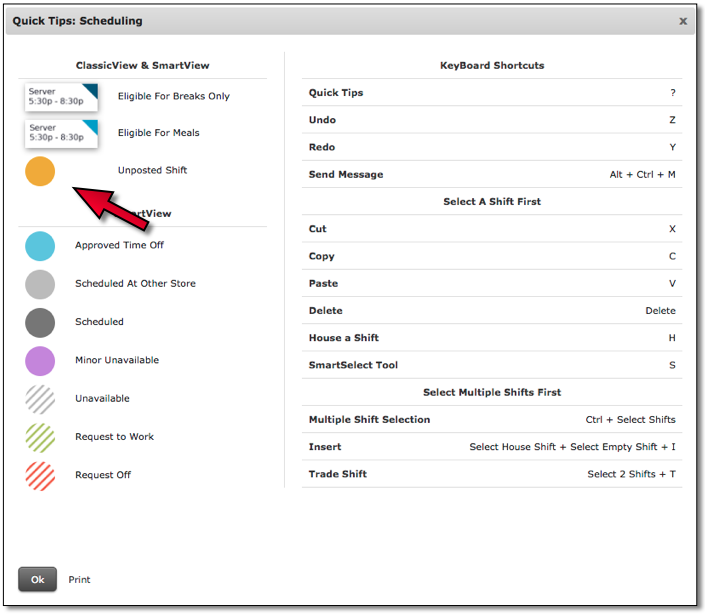
Task: Click the Quick Tips: Scheduling title
Action: pyautogui.click(x=77, y=21)
